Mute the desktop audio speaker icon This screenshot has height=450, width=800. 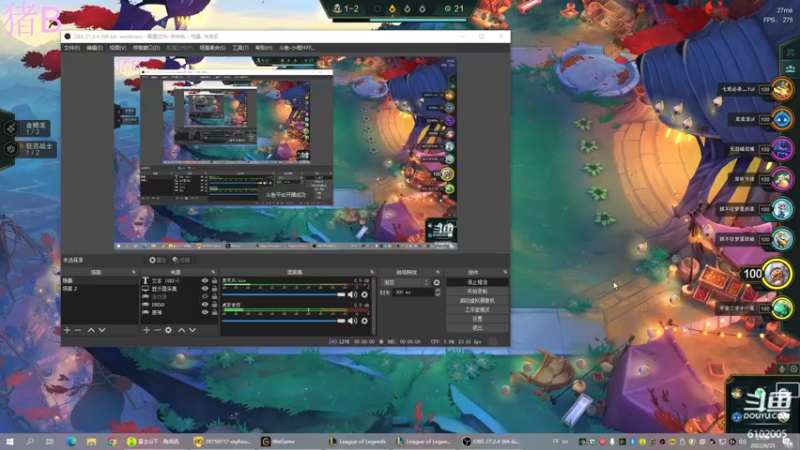pos(352,321)
